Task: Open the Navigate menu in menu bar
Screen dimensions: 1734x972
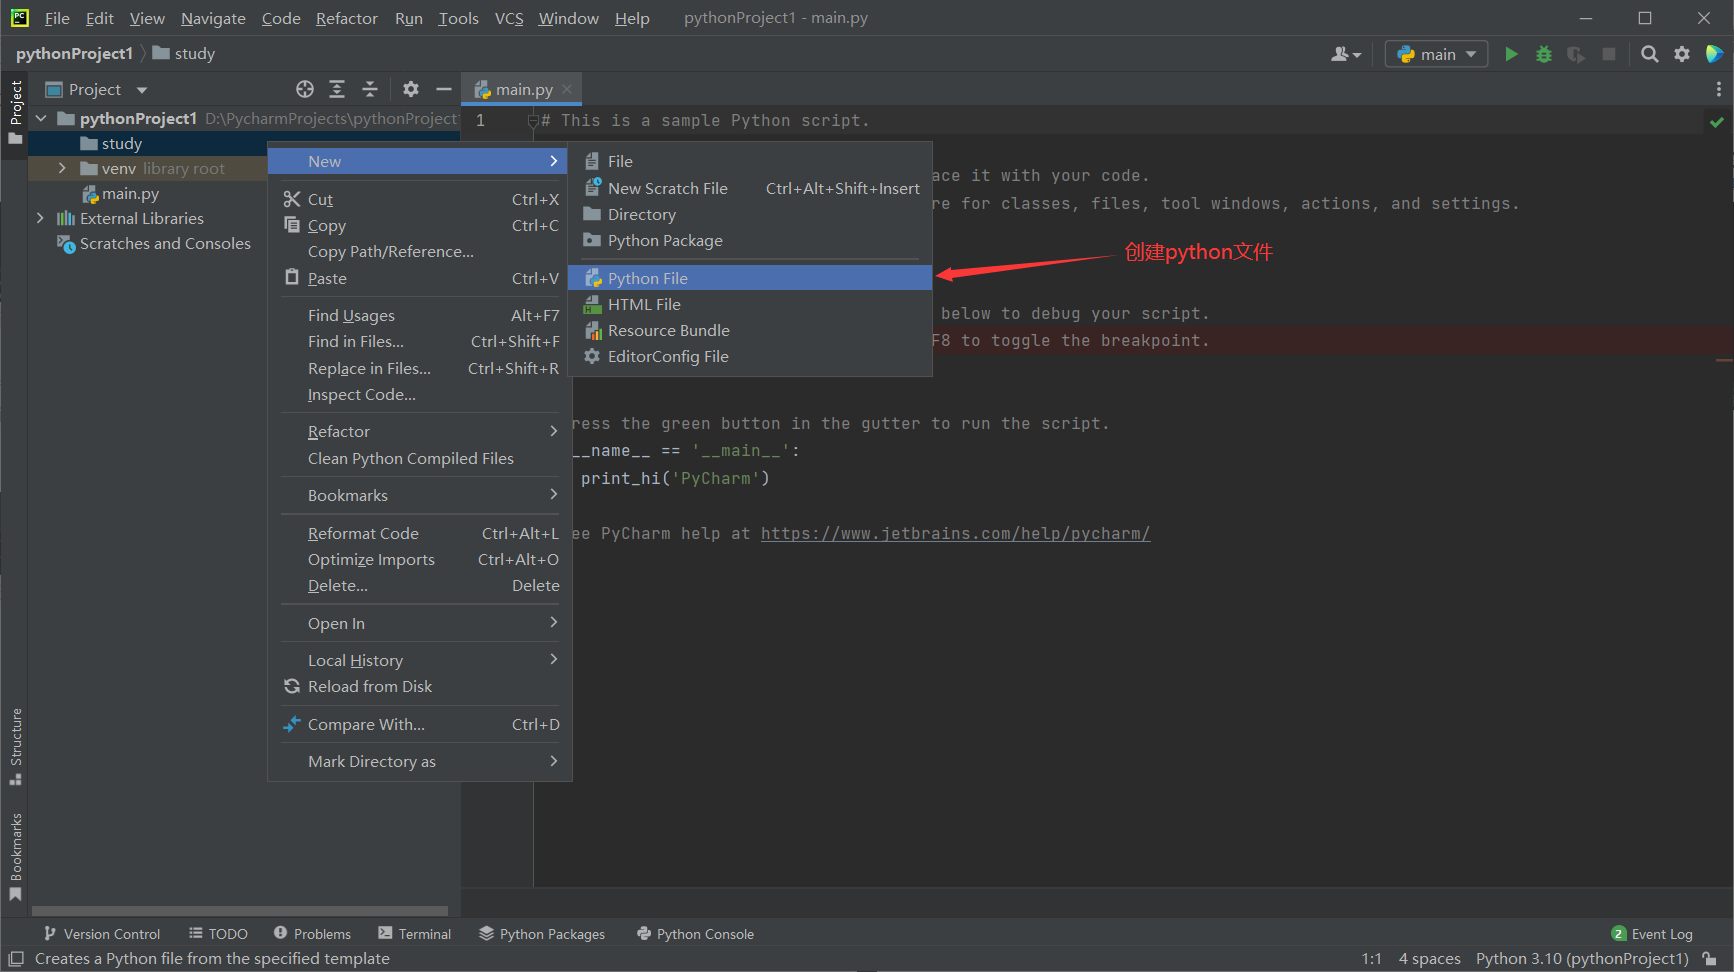Action: tap(213, 18)
